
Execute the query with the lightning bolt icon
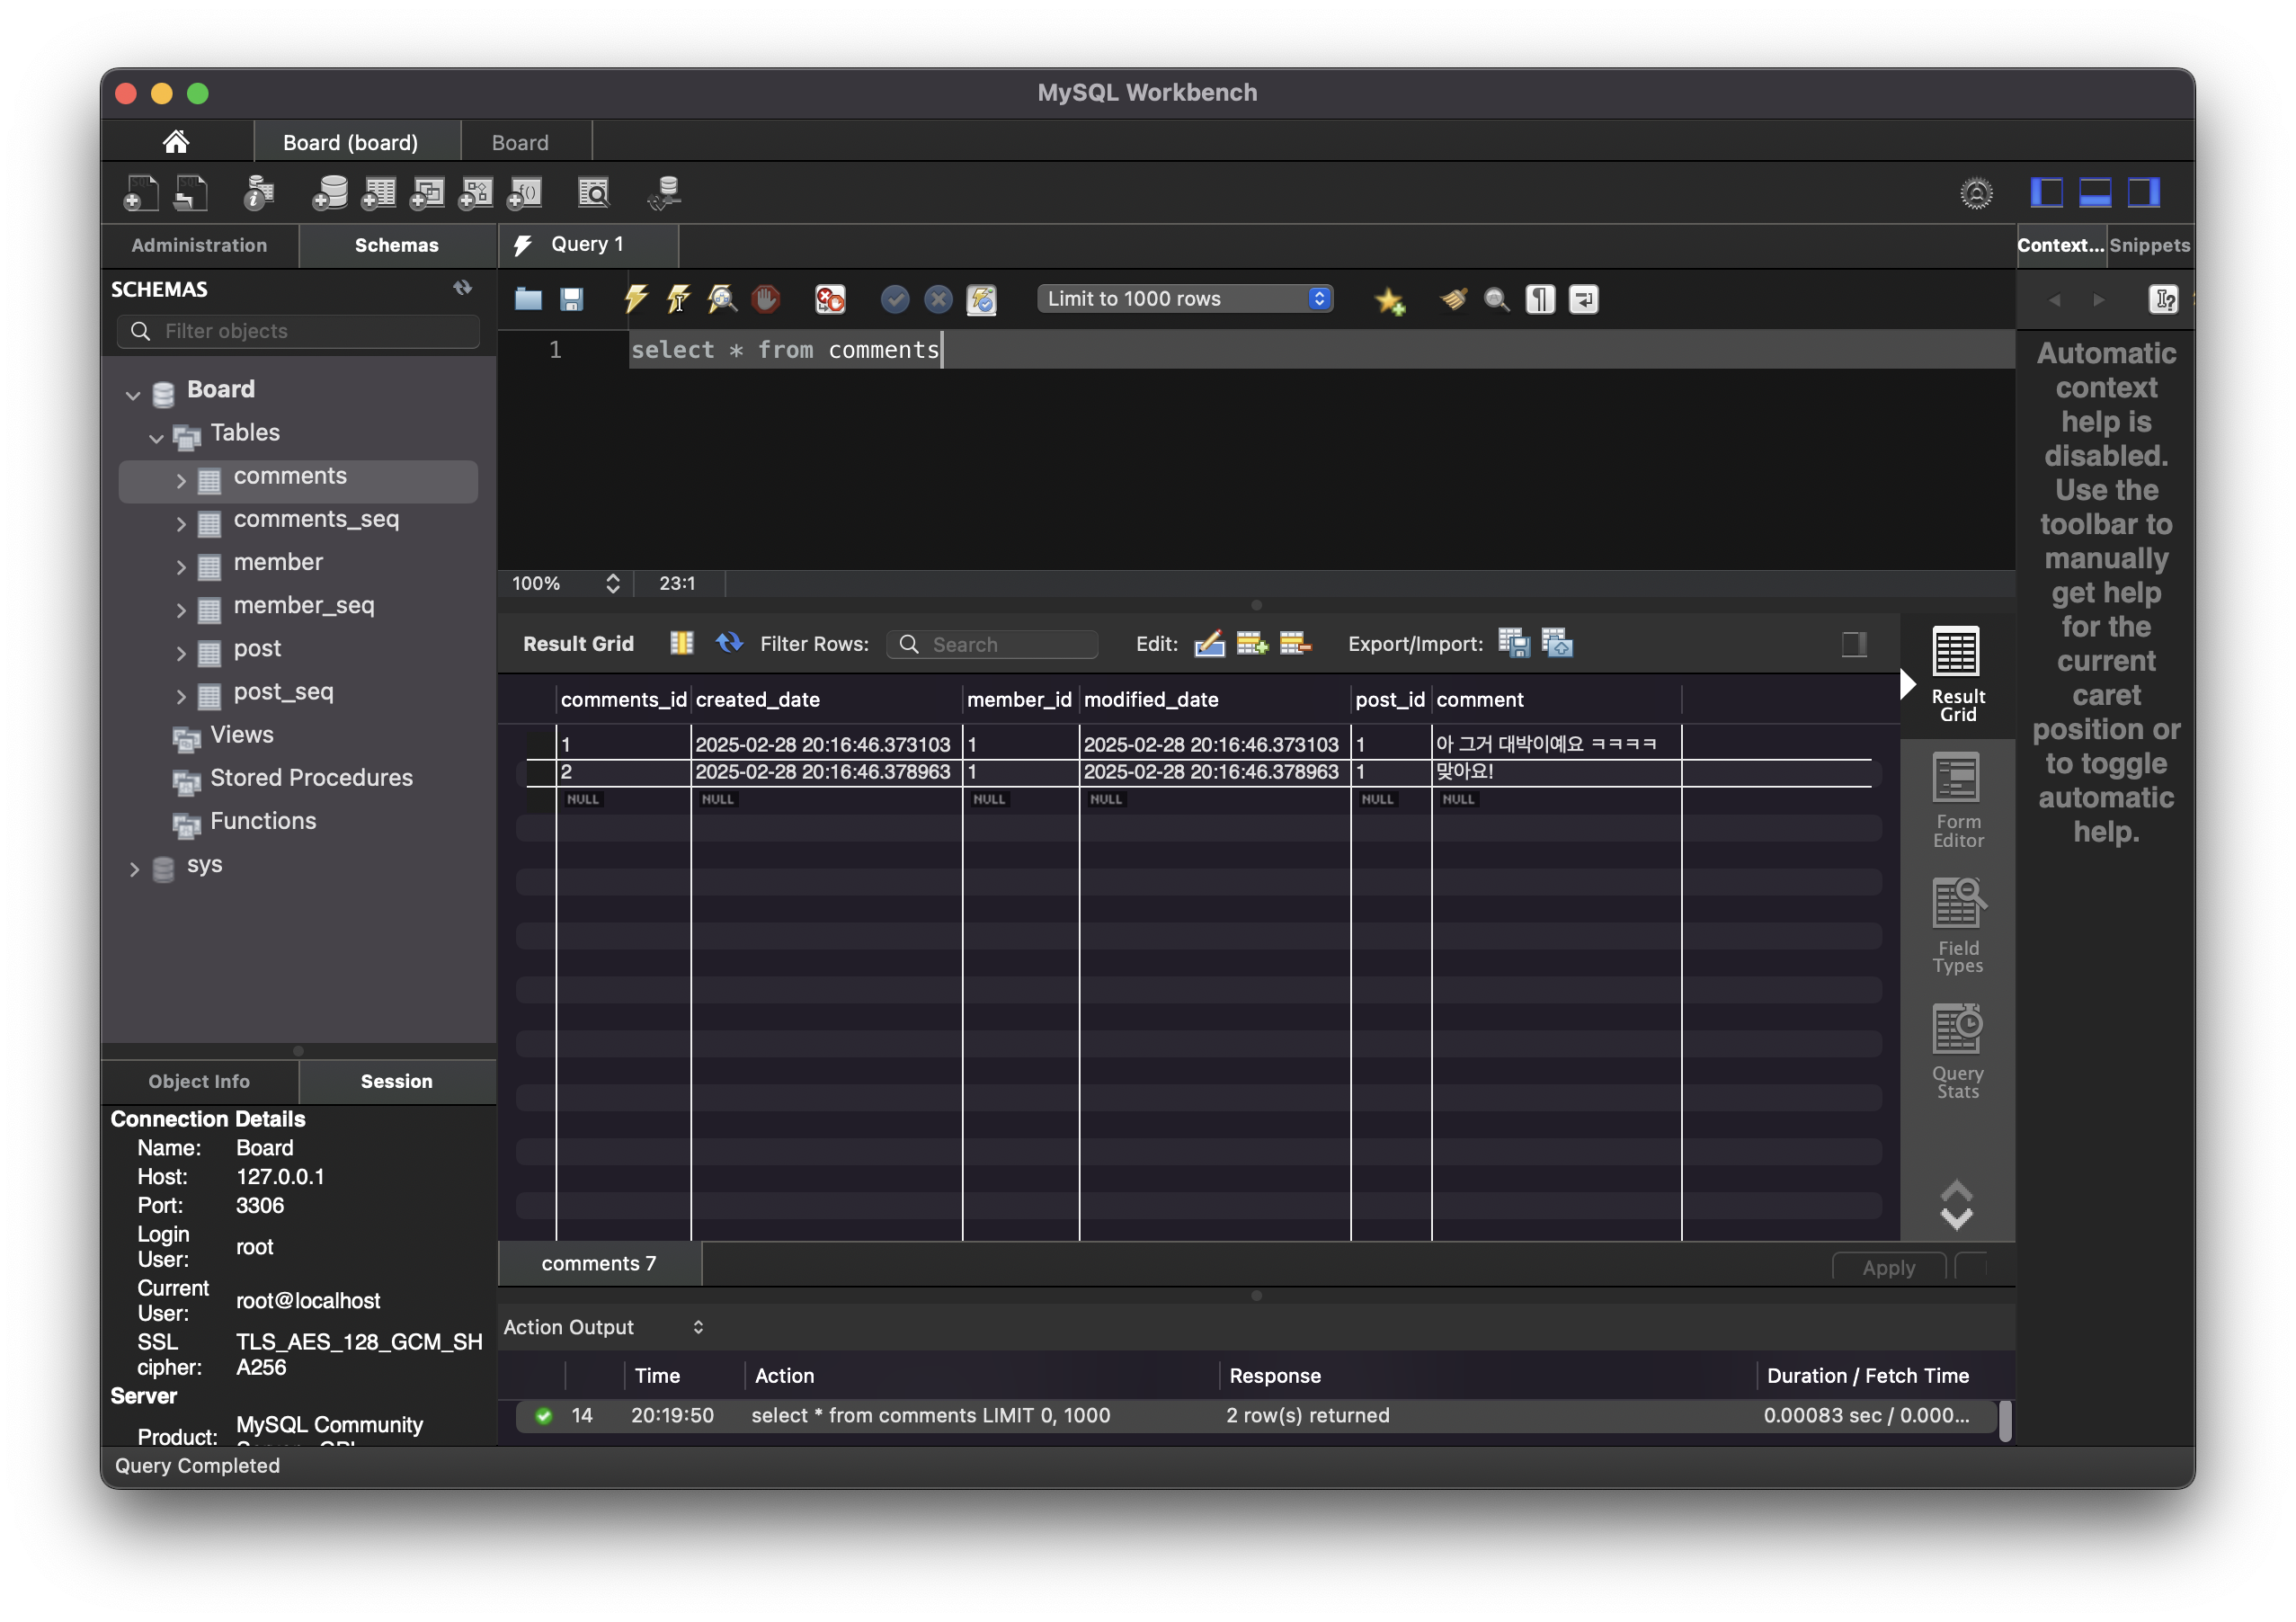pos(635,299)
